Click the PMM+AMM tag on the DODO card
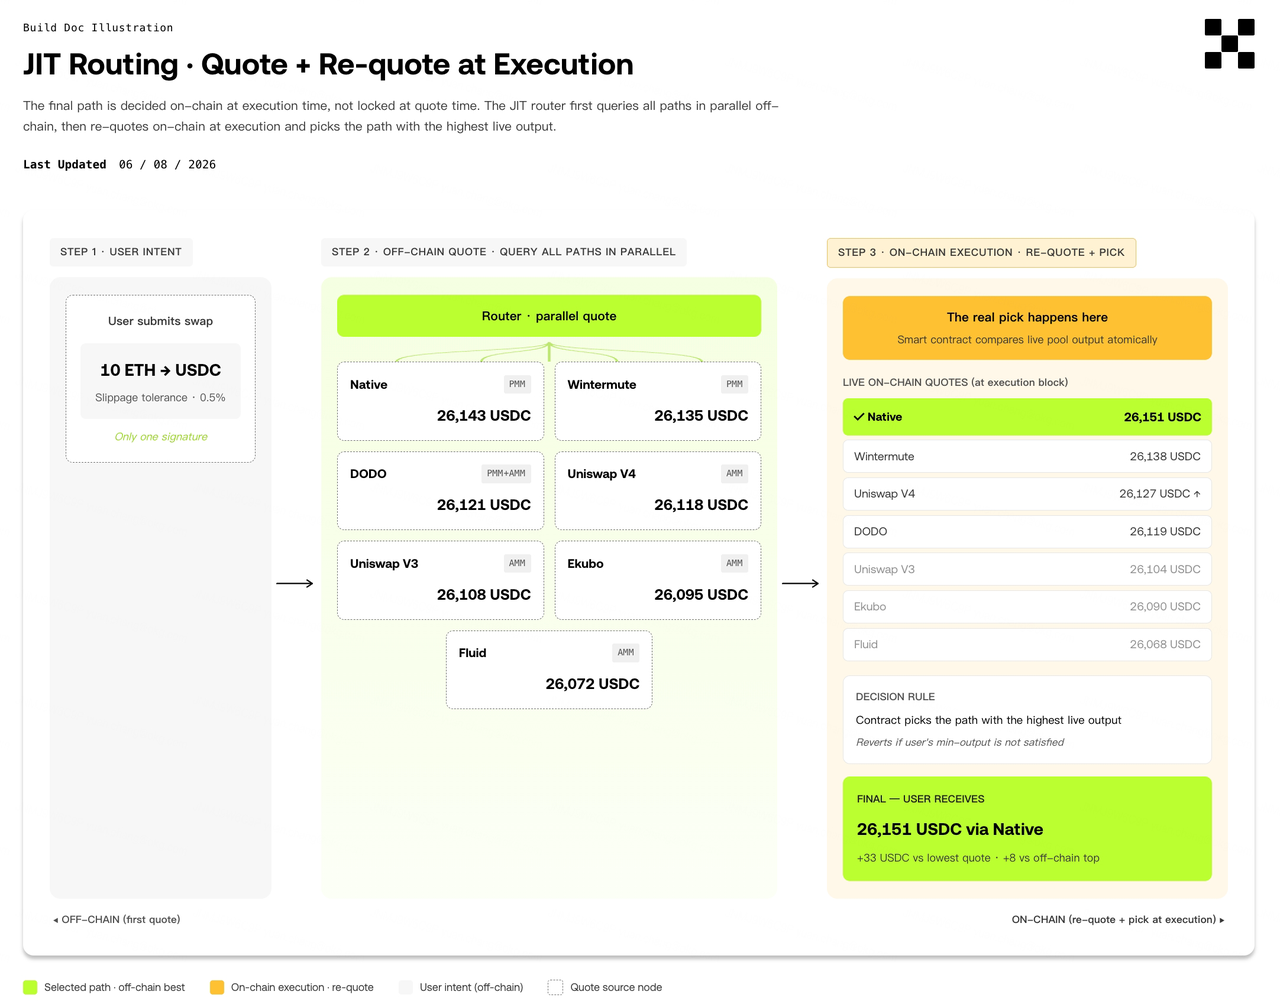This screenshot has width=1280, height=1001. [x=506, y=473]
